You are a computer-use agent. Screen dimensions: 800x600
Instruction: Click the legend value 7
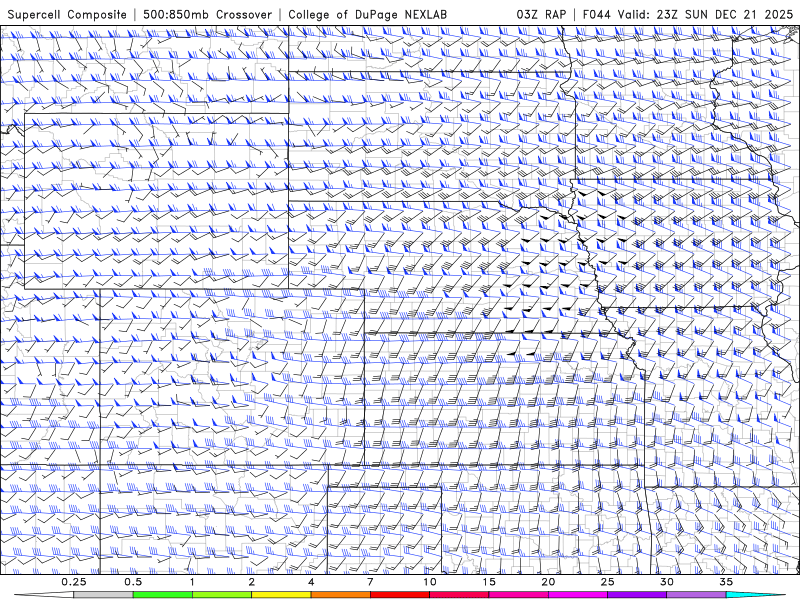[x=370, y=582]
